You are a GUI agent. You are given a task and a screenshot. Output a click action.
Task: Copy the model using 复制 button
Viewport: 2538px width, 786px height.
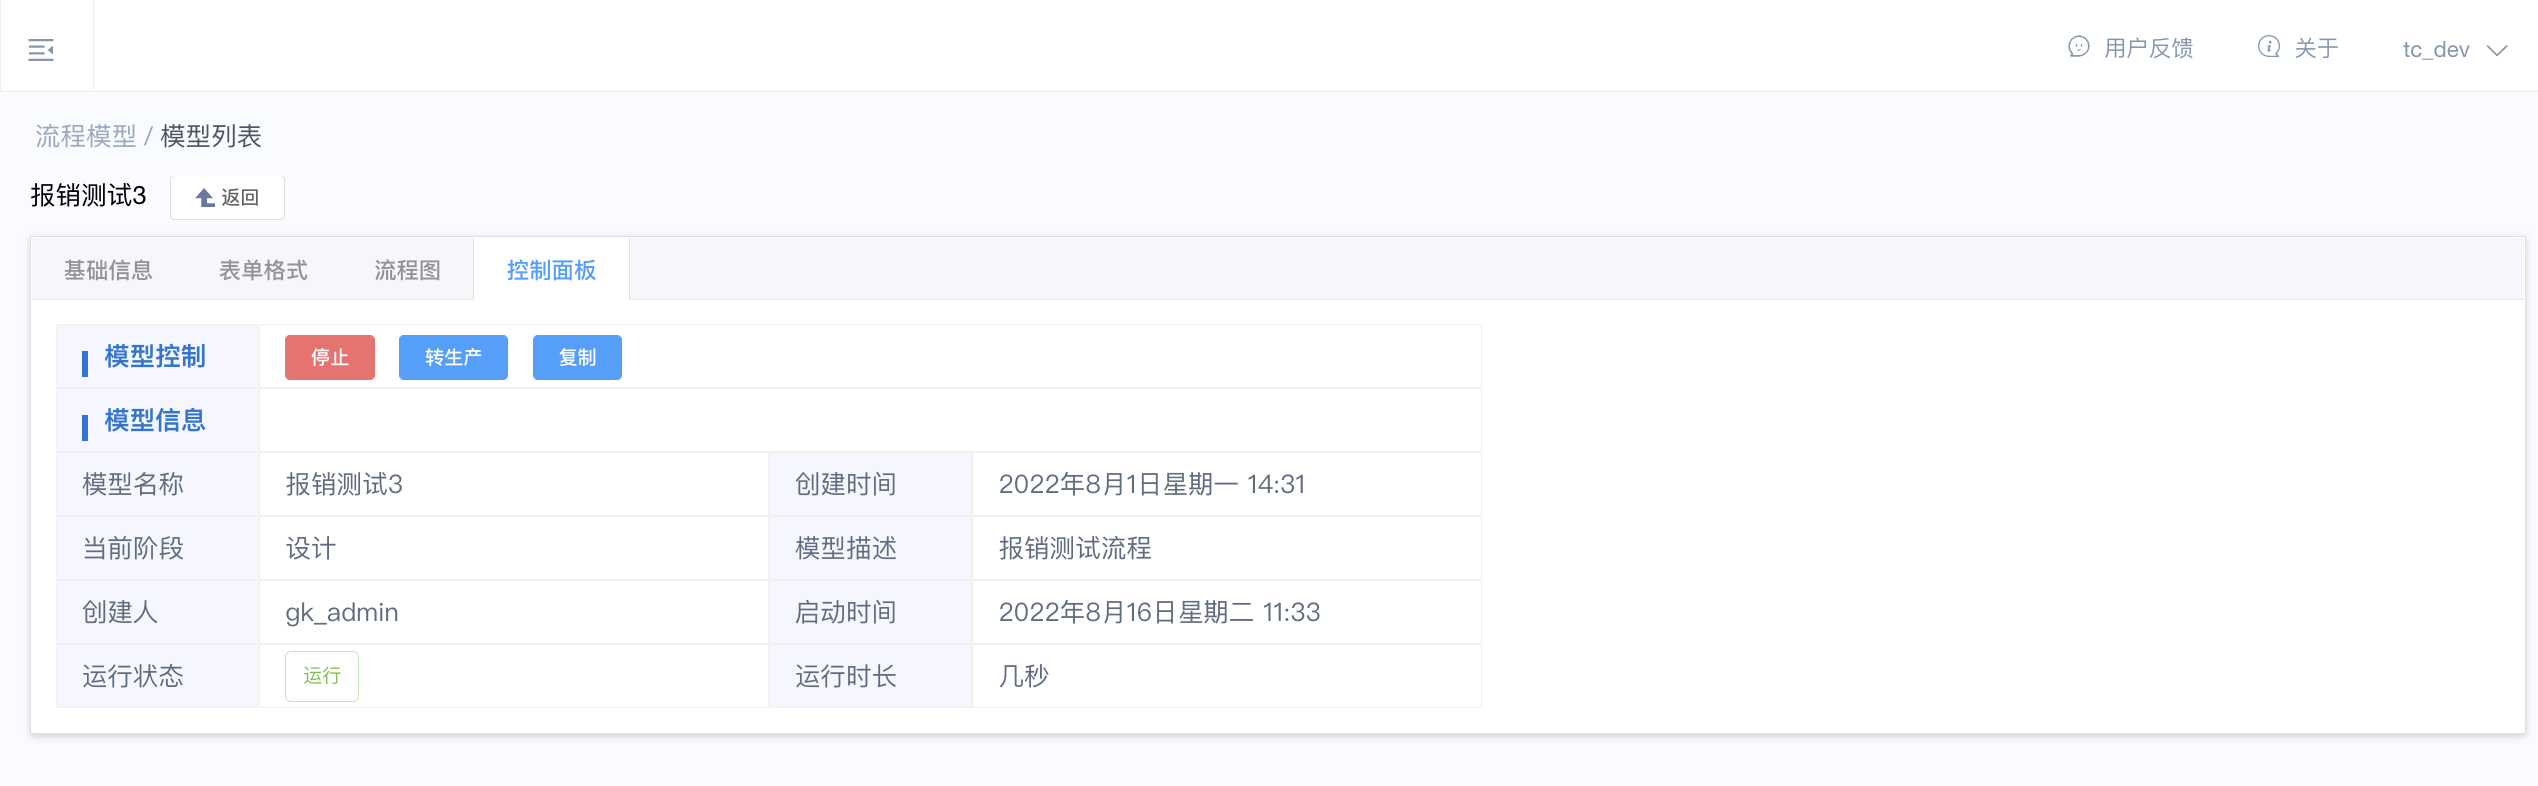[x=577, y=357]
